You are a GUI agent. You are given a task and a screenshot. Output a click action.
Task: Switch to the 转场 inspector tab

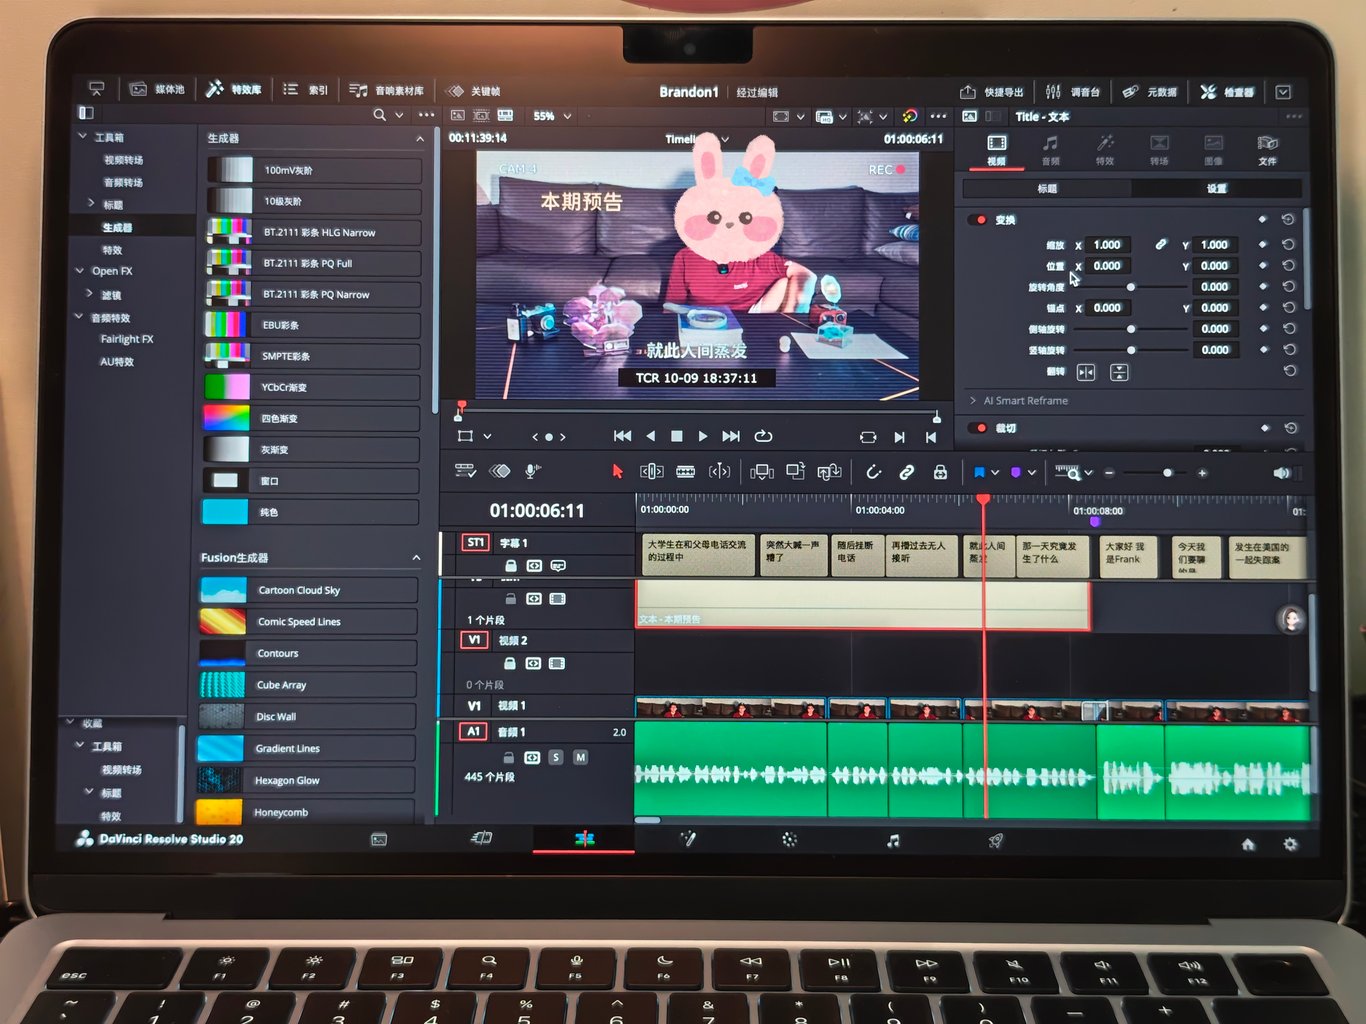click(1159, 150)
